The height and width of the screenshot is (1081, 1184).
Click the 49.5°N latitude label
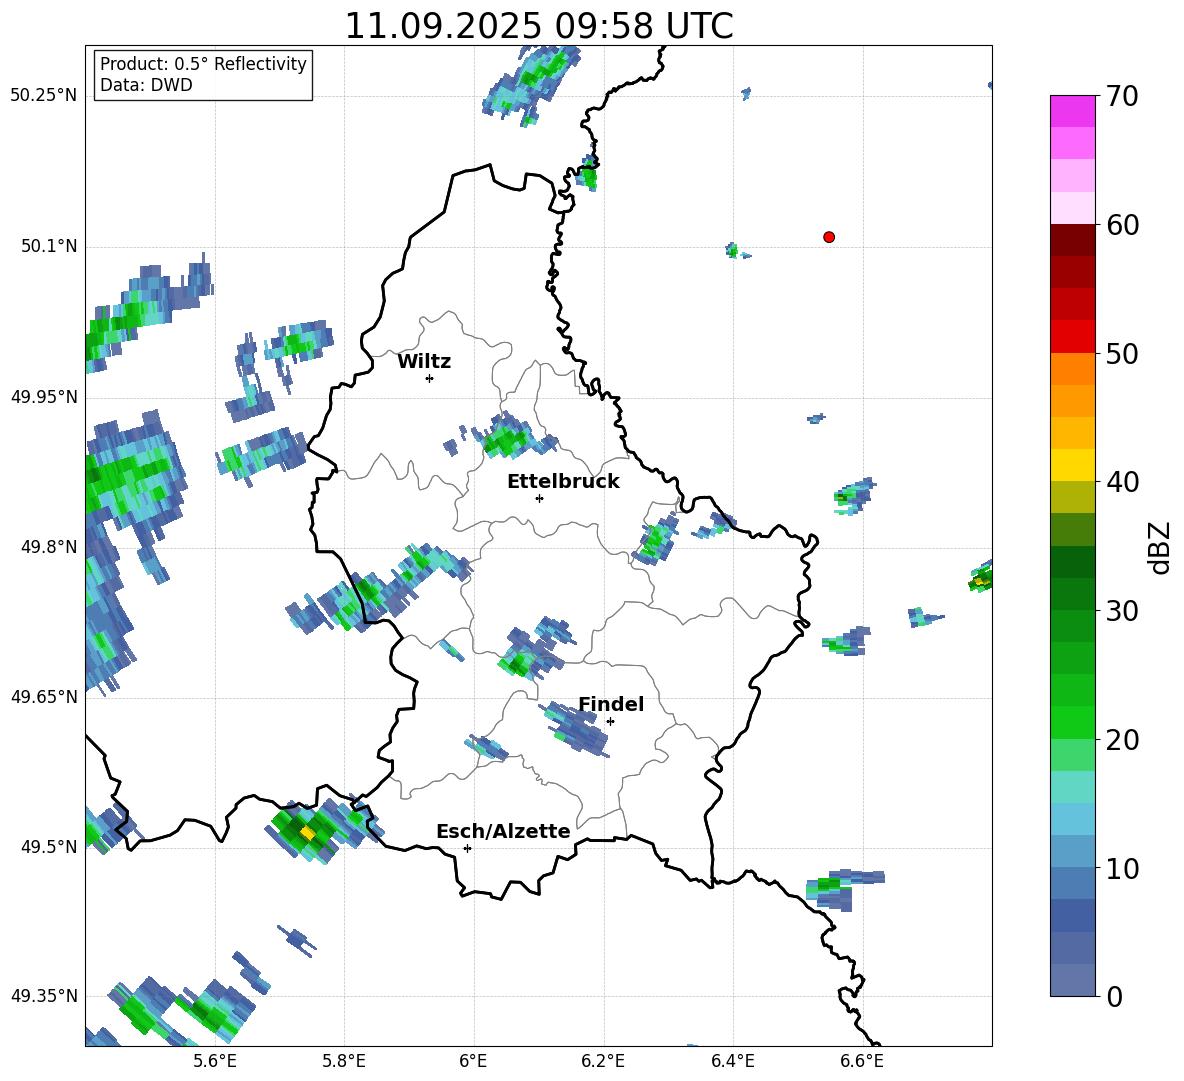tap(49, 847)
